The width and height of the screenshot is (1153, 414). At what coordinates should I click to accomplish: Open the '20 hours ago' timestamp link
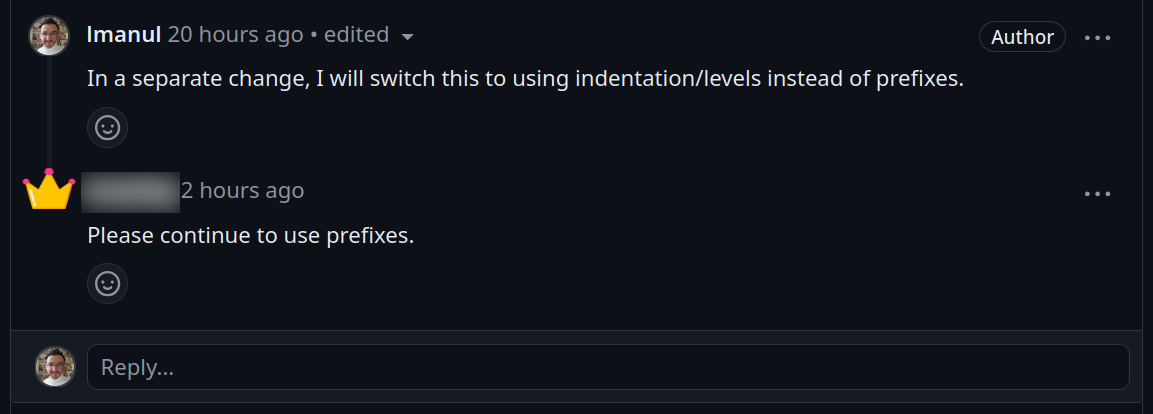point(235,35)
